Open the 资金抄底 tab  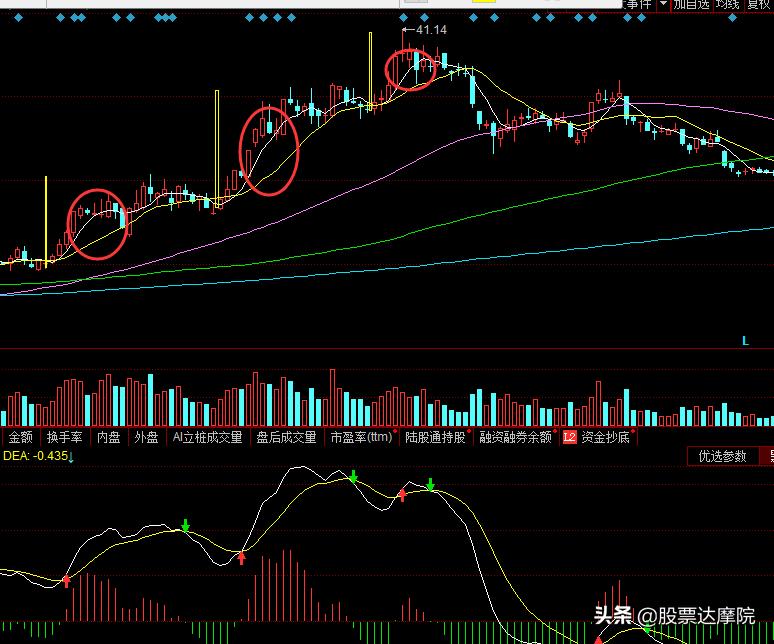click(x=605, y=437)
